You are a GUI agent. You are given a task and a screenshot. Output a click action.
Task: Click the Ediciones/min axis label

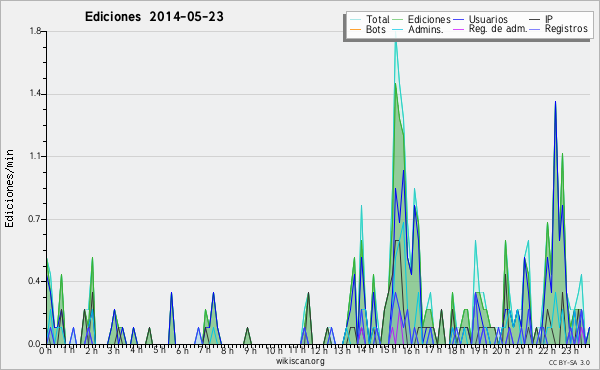(9, 188)
